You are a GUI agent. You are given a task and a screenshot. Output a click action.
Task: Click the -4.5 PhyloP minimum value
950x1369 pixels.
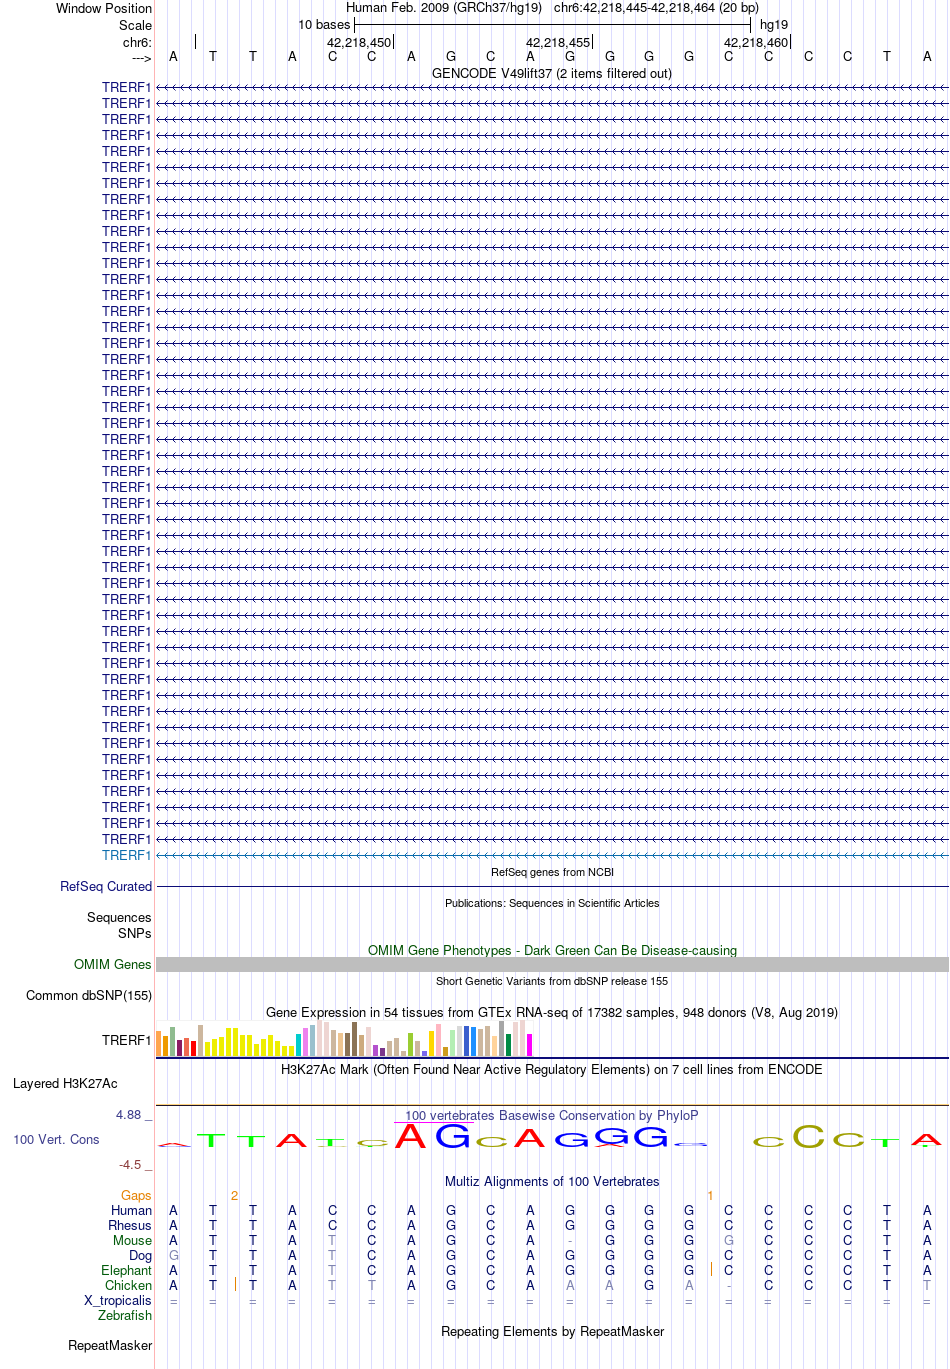coord(130,1164)
